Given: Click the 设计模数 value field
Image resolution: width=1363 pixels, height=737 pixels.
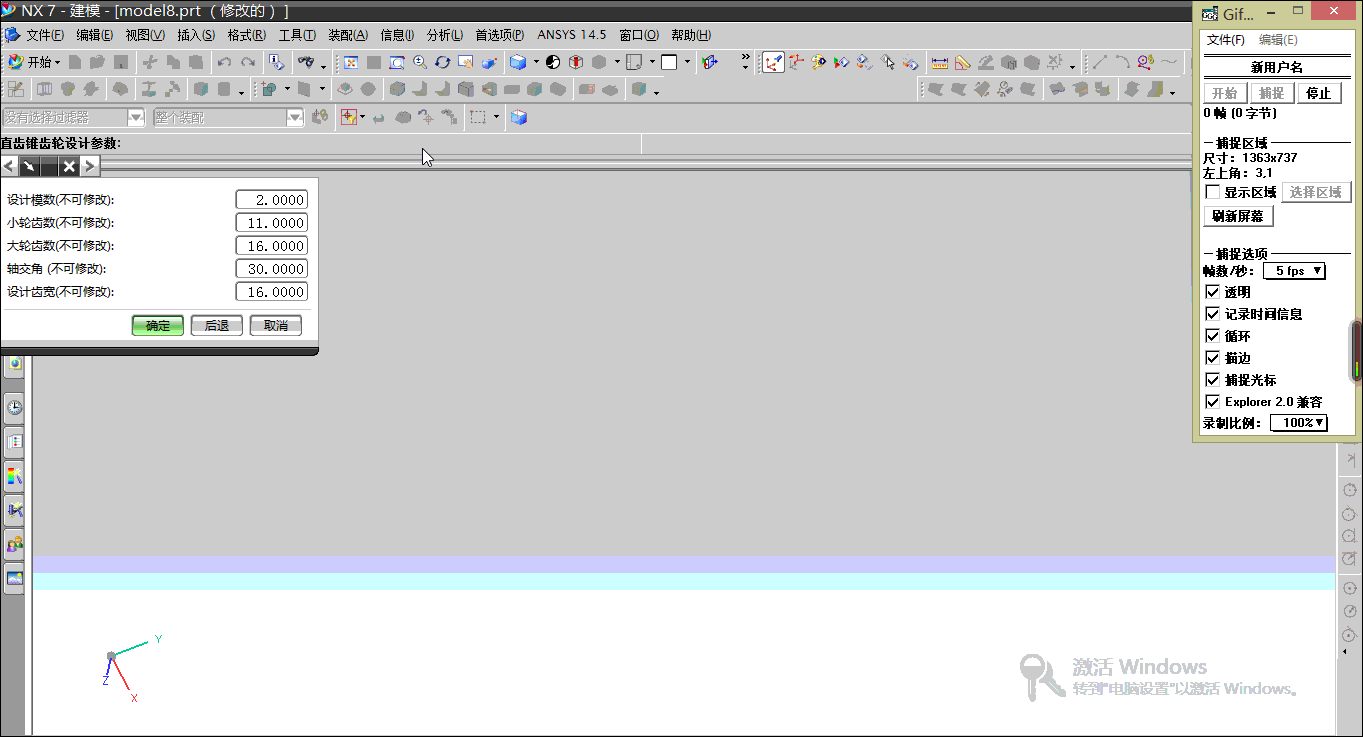Looking at the screenshot, I should coord(272,200).
